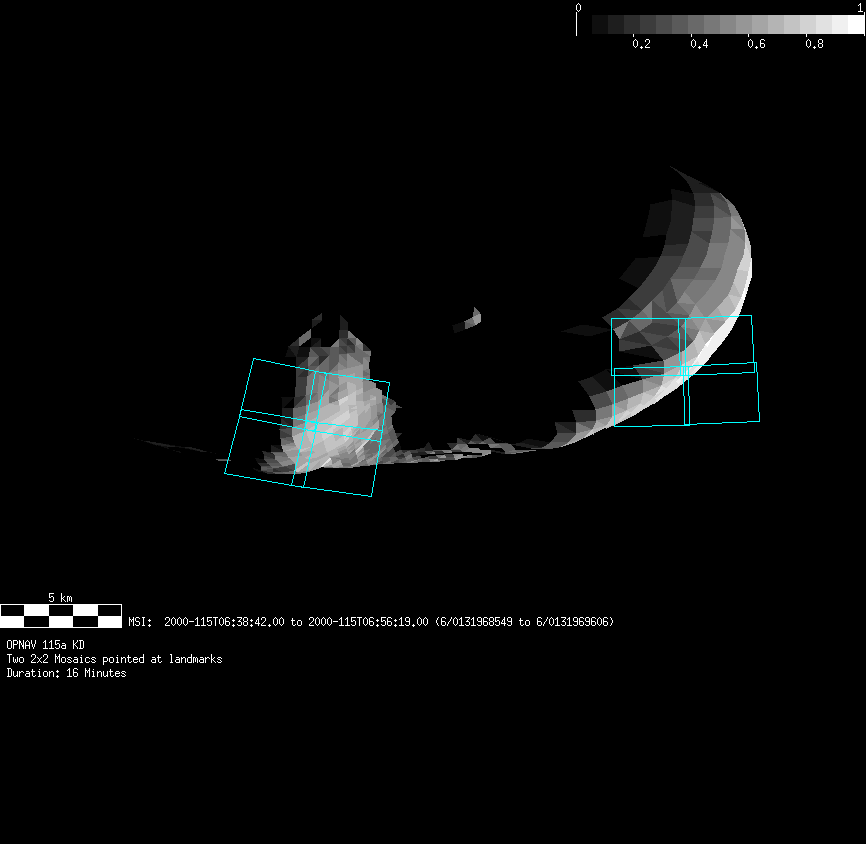
Task: Select the small isolated facet above asteroid center
Action: [468, 322]
